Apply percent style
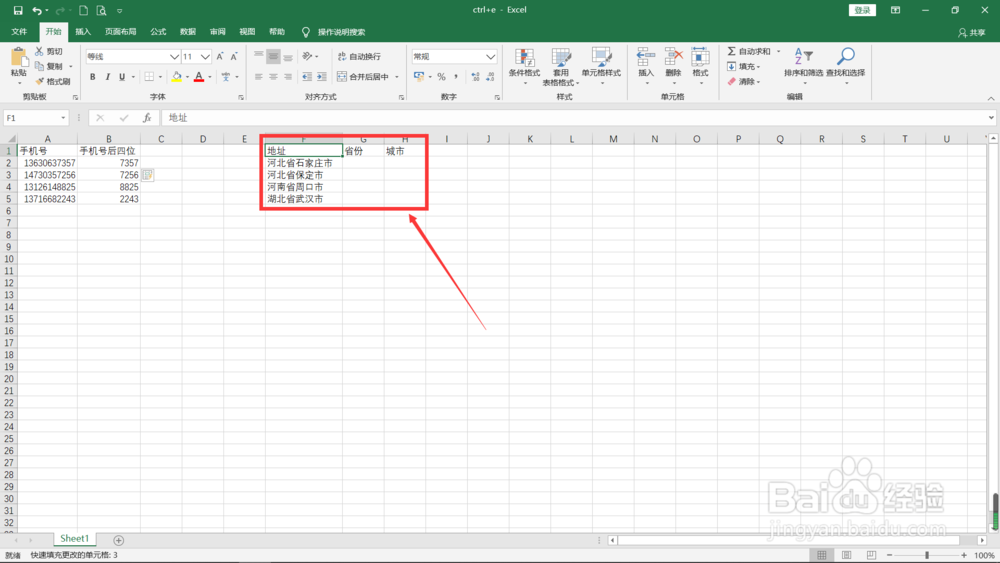Screen dimensions: 1000x563 pyautogui.click(x=441, y=77)
